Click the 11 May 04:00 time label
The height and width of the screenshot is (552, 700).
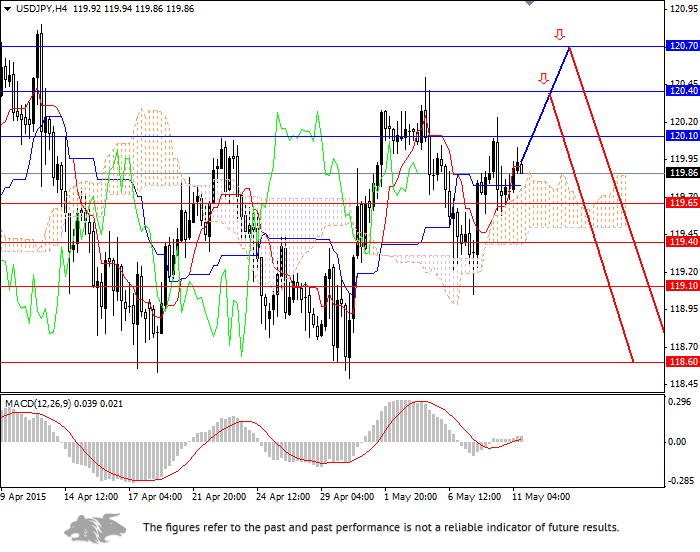click(541, 497)
